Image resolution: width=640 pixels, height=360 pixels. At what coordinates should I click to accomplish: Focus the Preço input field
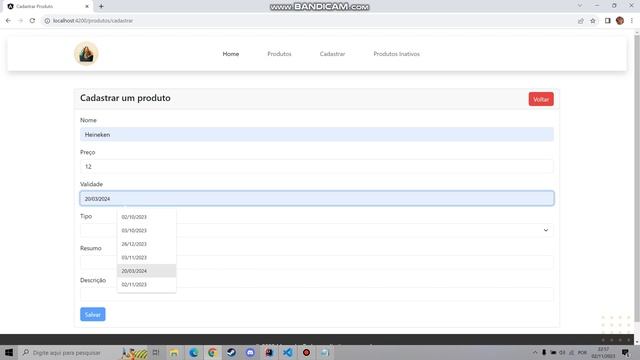pyautogui.click(x=317, y=167)
